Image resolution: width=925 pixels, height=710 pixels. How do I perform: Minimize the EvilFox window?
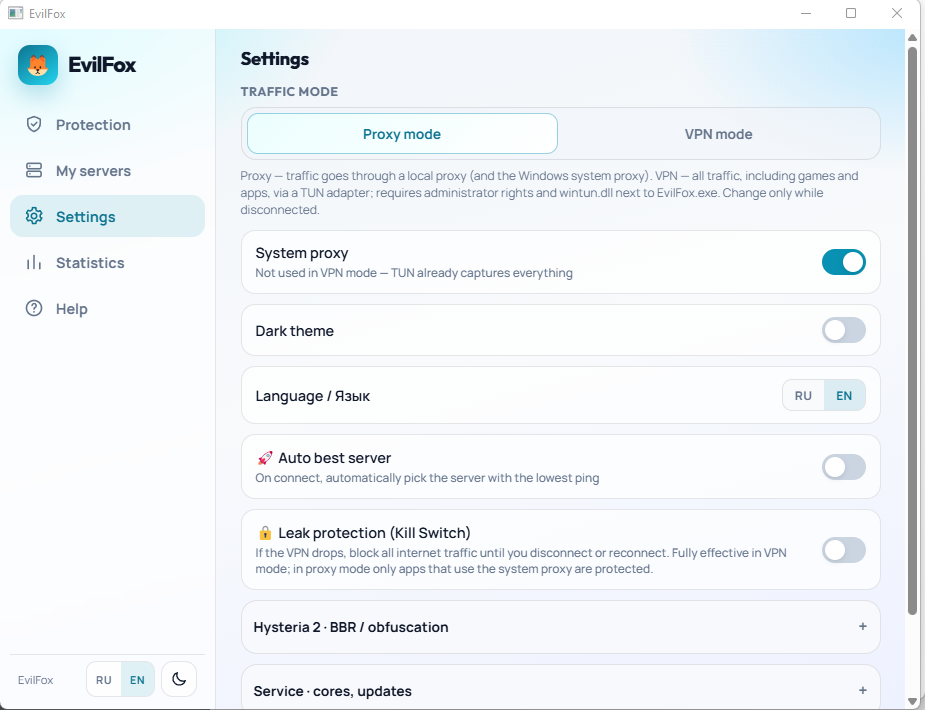(x=806, y=13)
